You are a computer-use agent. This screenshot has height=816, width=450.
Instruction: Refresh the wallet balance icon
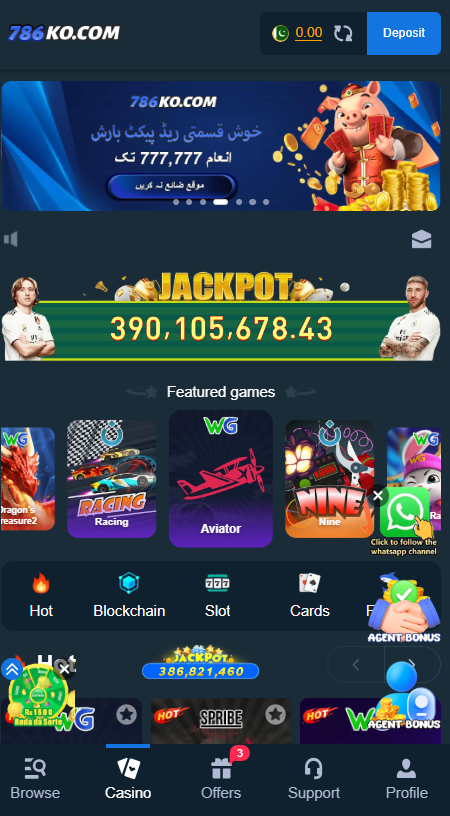click(343, 33)
